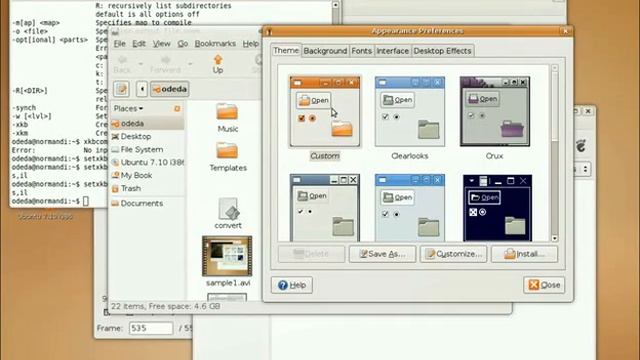Click the odeda path bar button
Viewport: 640px width, 360px height.
pos(169,89)
